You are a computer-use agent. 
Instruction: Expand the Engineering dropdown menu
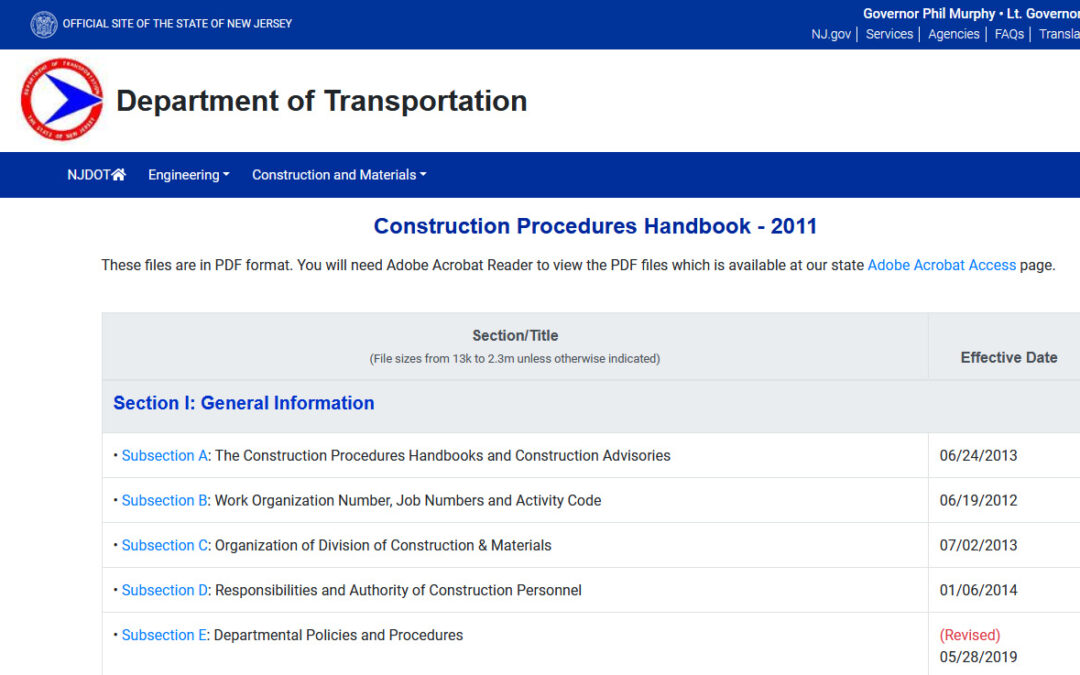188,175
